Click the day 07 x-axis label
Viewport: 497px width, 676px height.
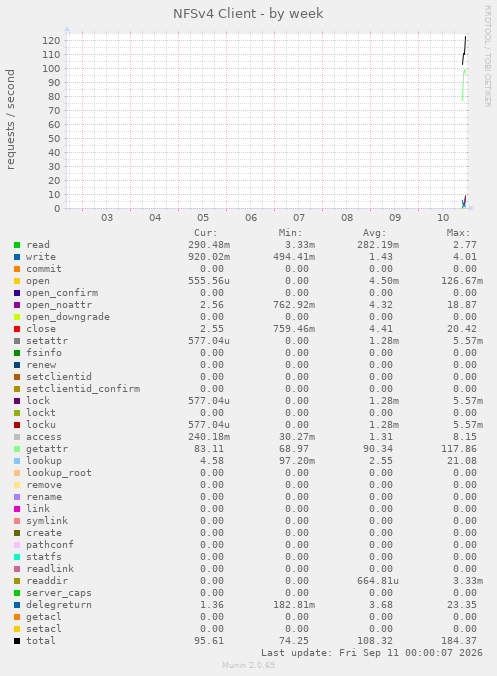coord(299,218)
